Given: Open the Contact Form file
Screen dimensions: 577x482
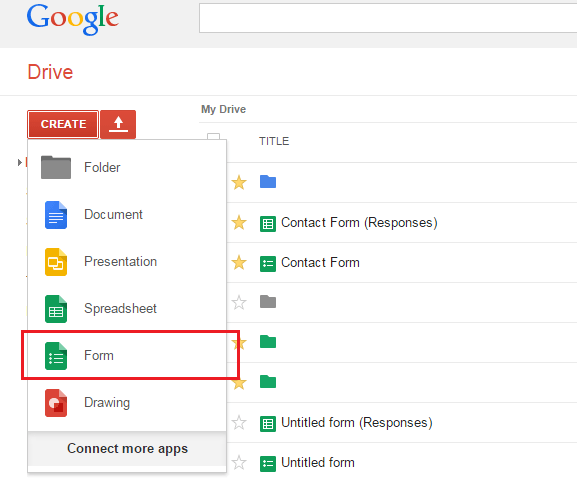Looking at the screenshot, I should [x=320, y=263].
